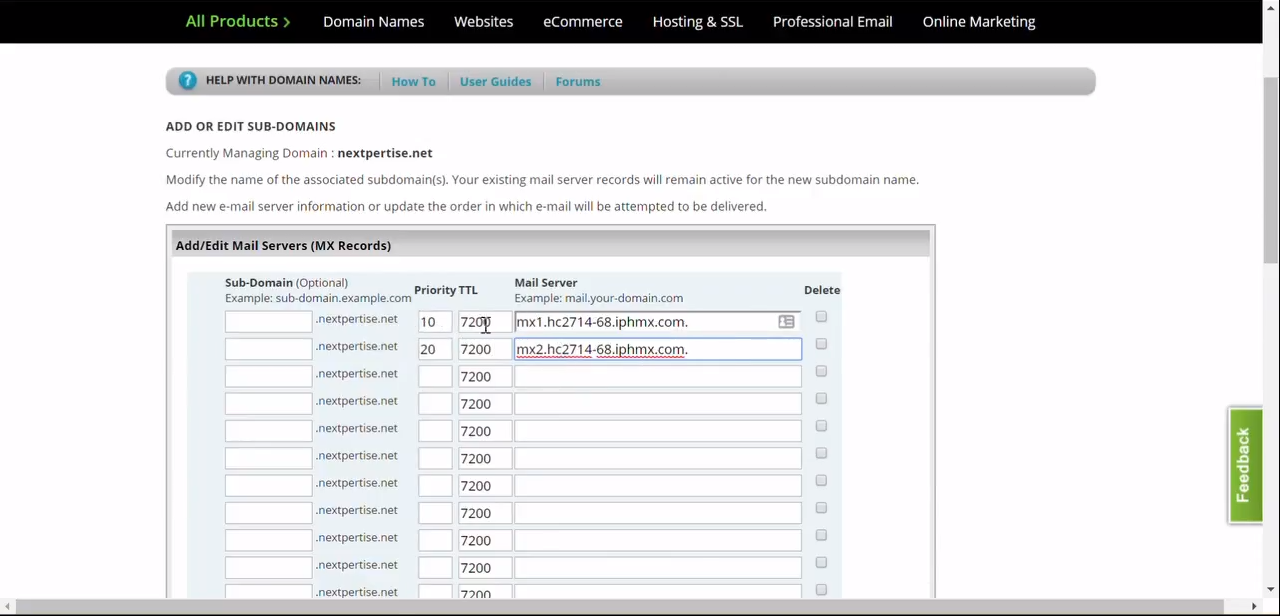Click the TTL field in the mx2 row
Viewport: 1280px width, 616px height.
point(485,349)
